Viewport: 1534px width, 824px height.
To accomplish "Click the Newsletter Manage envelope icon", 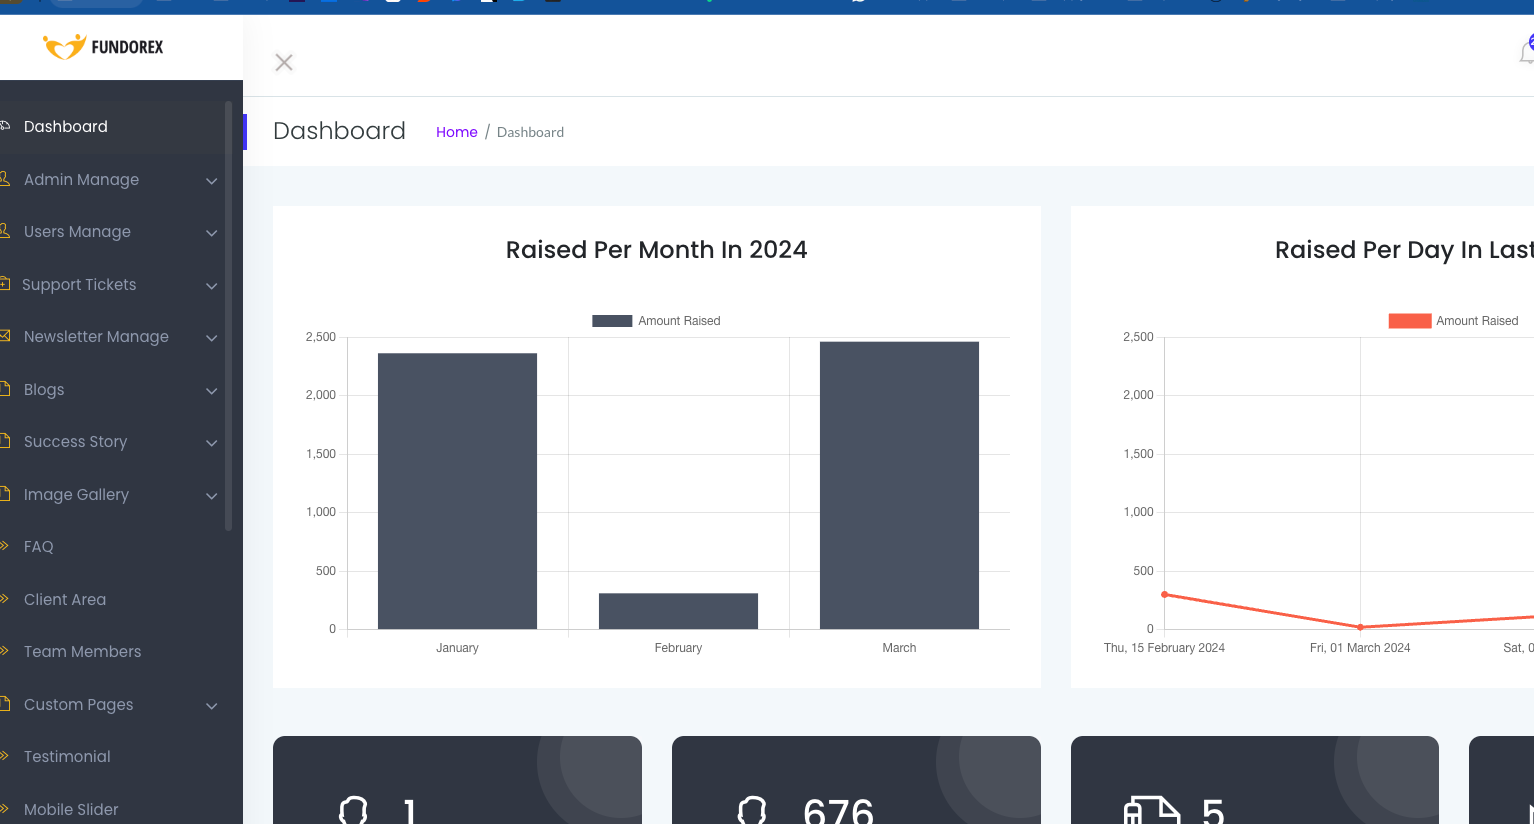I will point(4,336).
